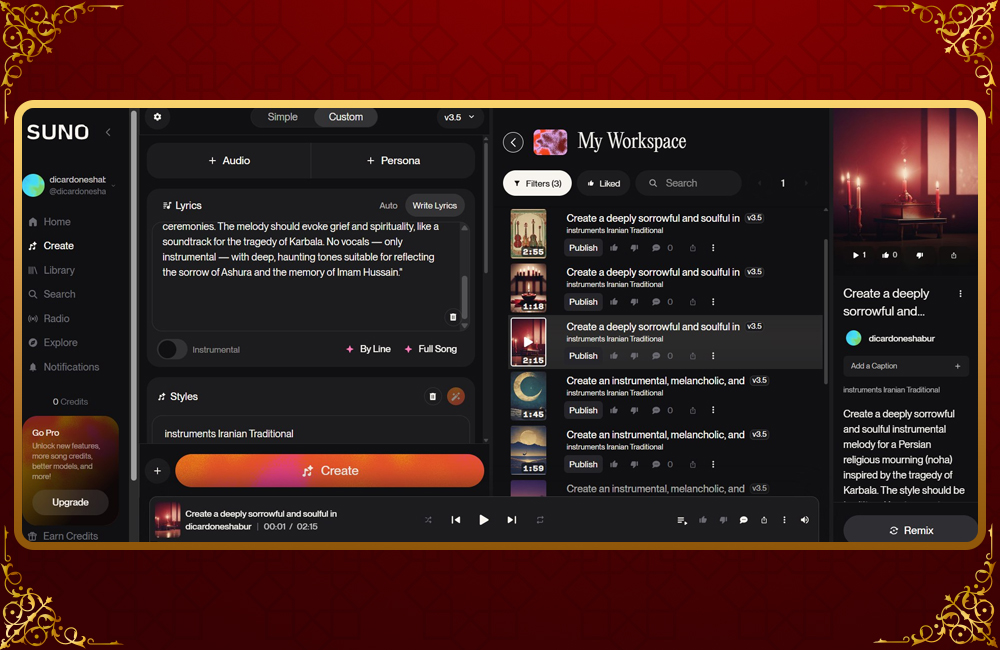Click the shuffle icon in player bar

428,520
